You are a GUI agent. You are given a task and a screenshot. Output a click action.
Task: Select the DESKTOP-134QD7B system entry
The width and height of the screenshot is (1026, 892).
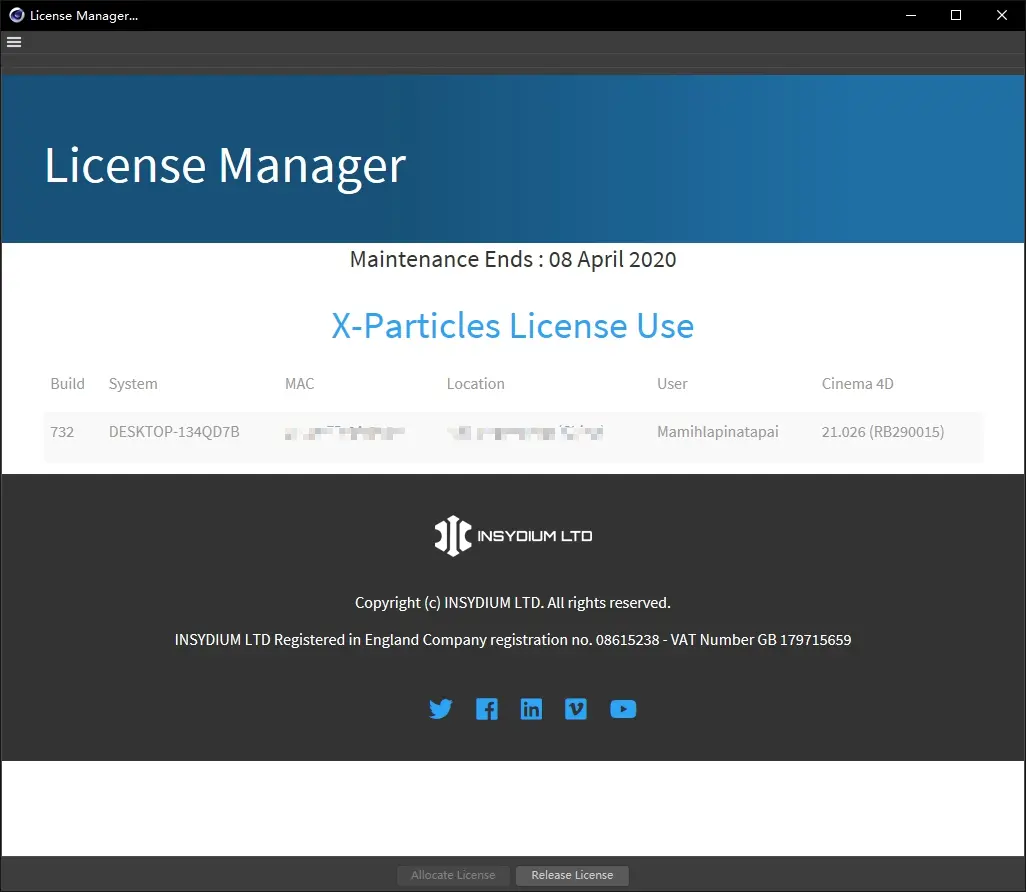(174, 432)
